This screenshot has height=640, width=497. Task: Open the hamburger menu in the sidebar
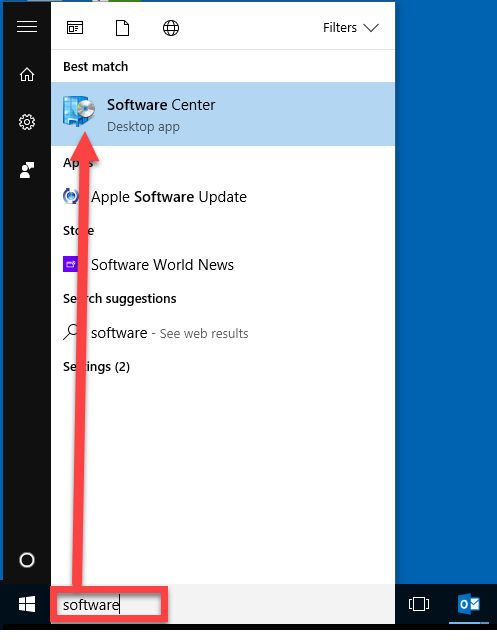tap(27, 27)
